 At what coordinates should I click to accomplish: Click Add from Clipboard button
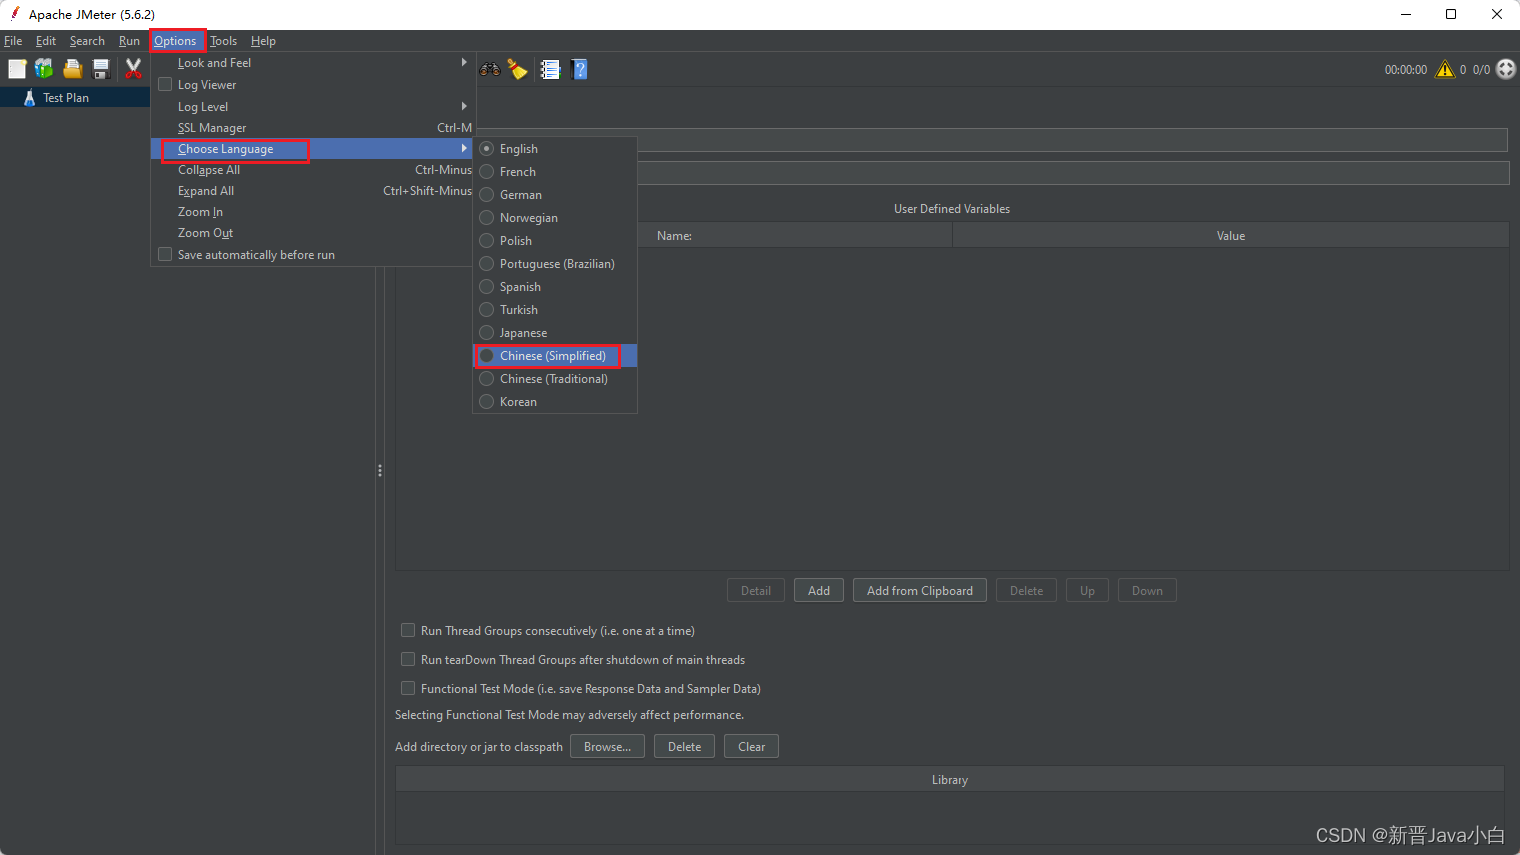point(920,590)
